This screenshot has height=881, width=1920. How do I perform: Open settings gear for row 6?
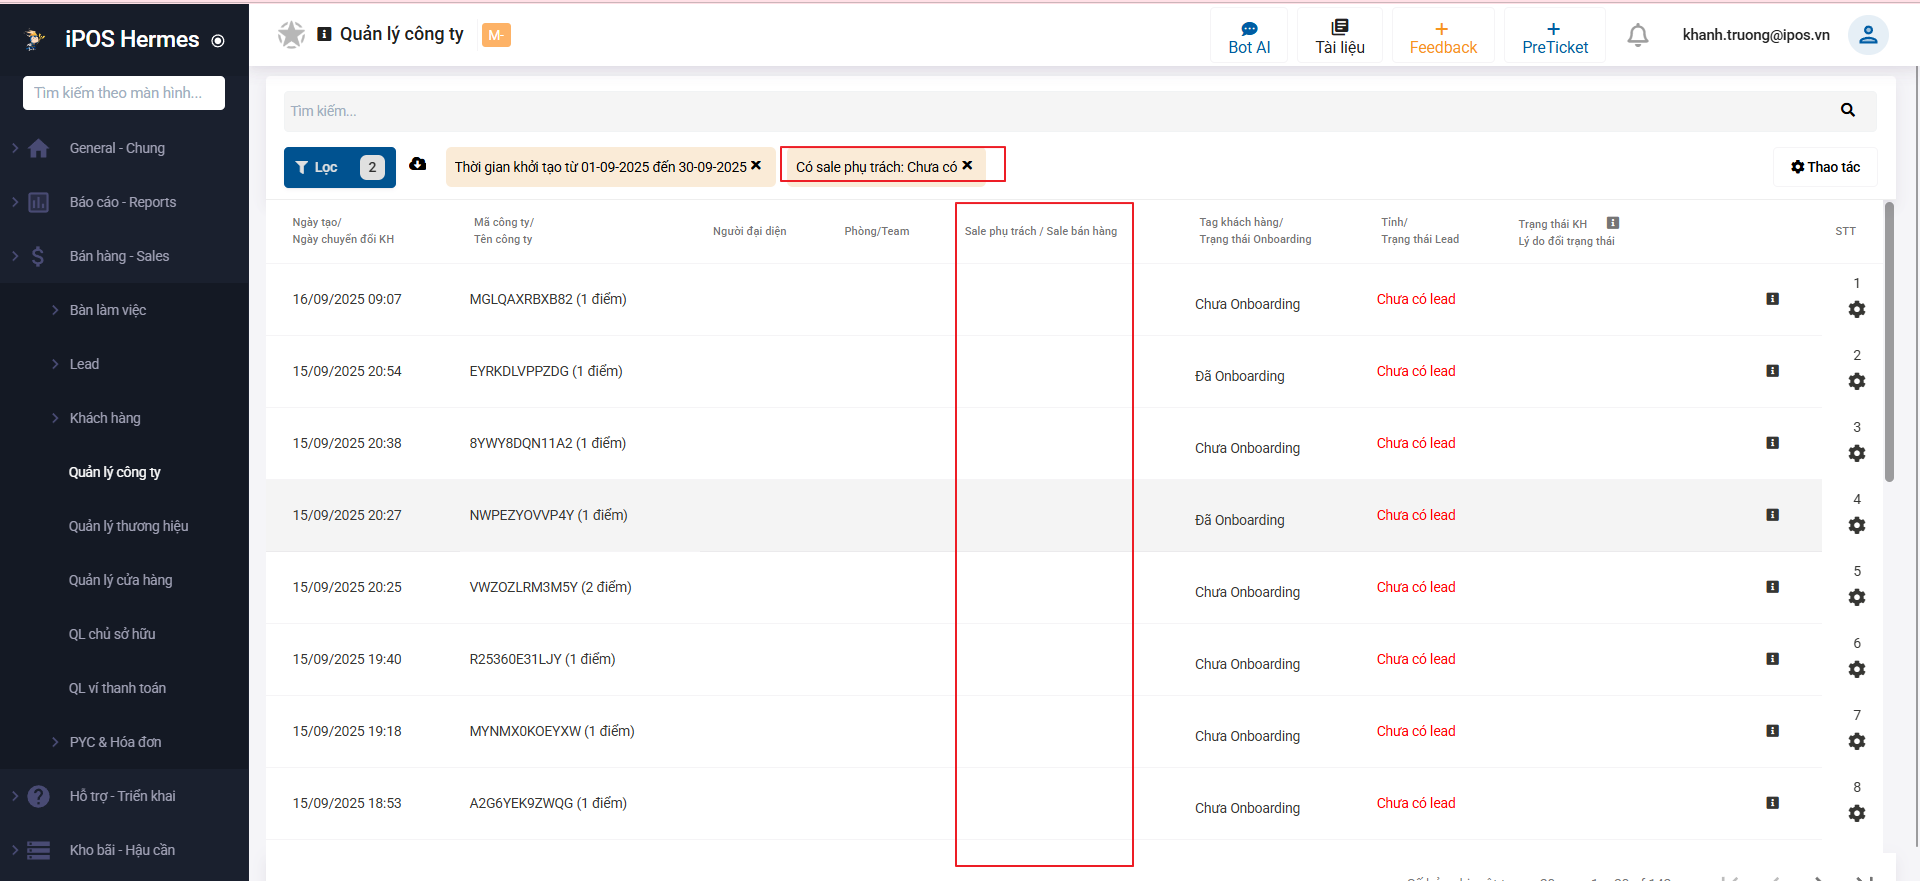click(x=1857, y=670)
